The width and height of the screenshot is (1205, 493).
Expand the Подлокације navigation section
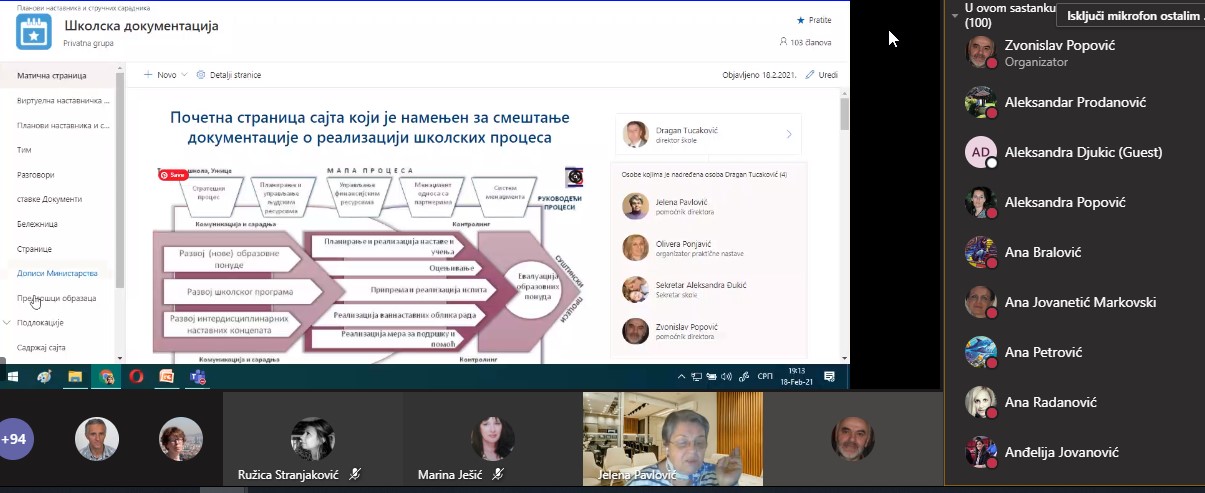pos(8,323)
